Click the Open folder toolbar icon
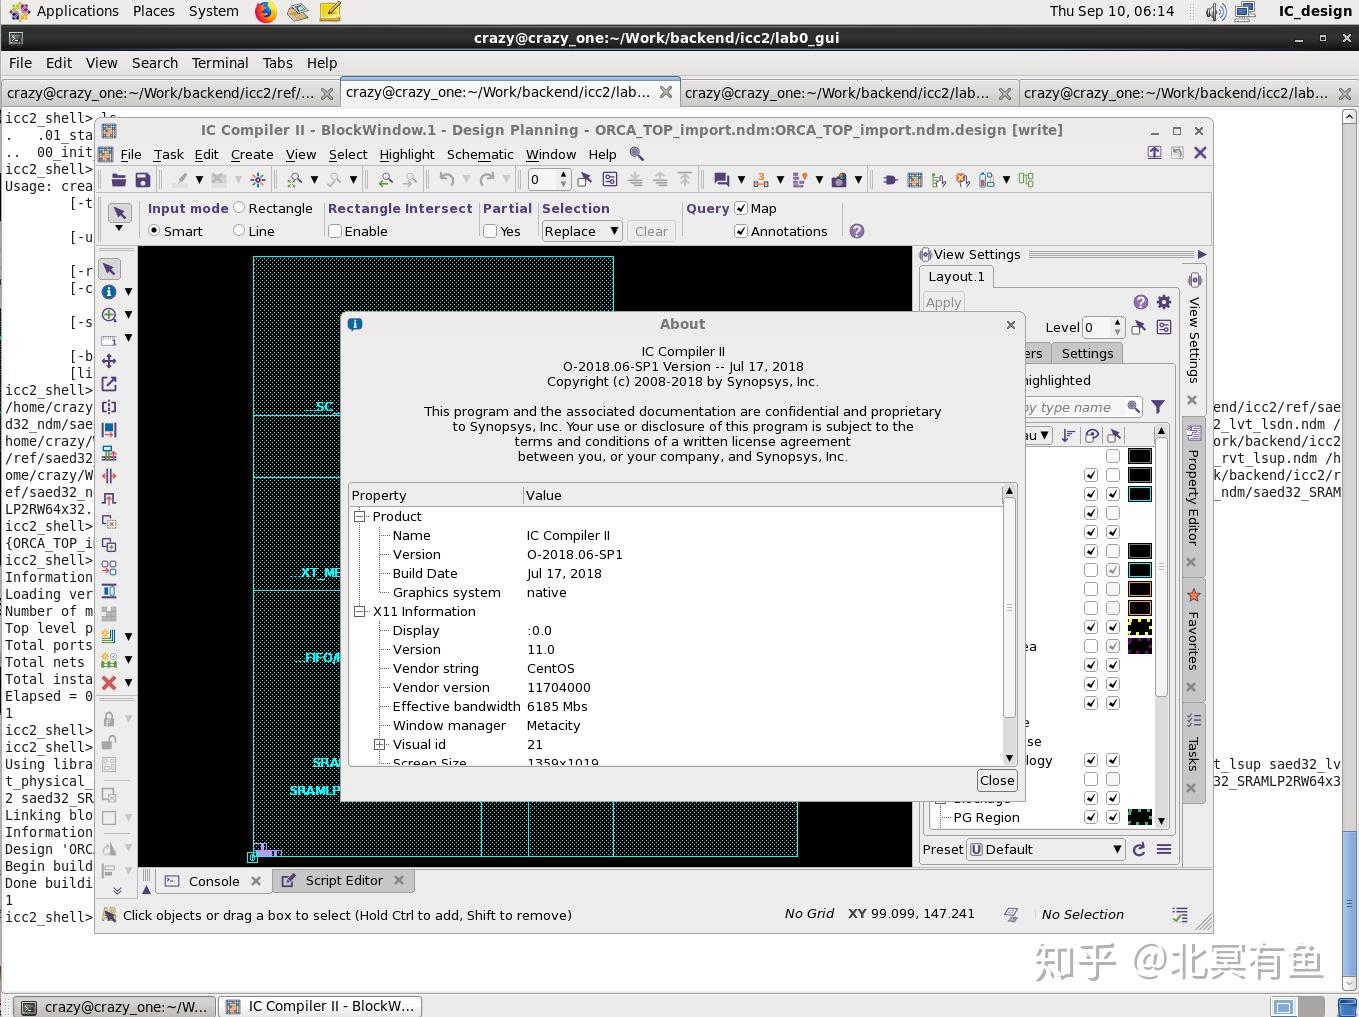This screenshot has height=1017, width=1359. (x=119, y=180)
